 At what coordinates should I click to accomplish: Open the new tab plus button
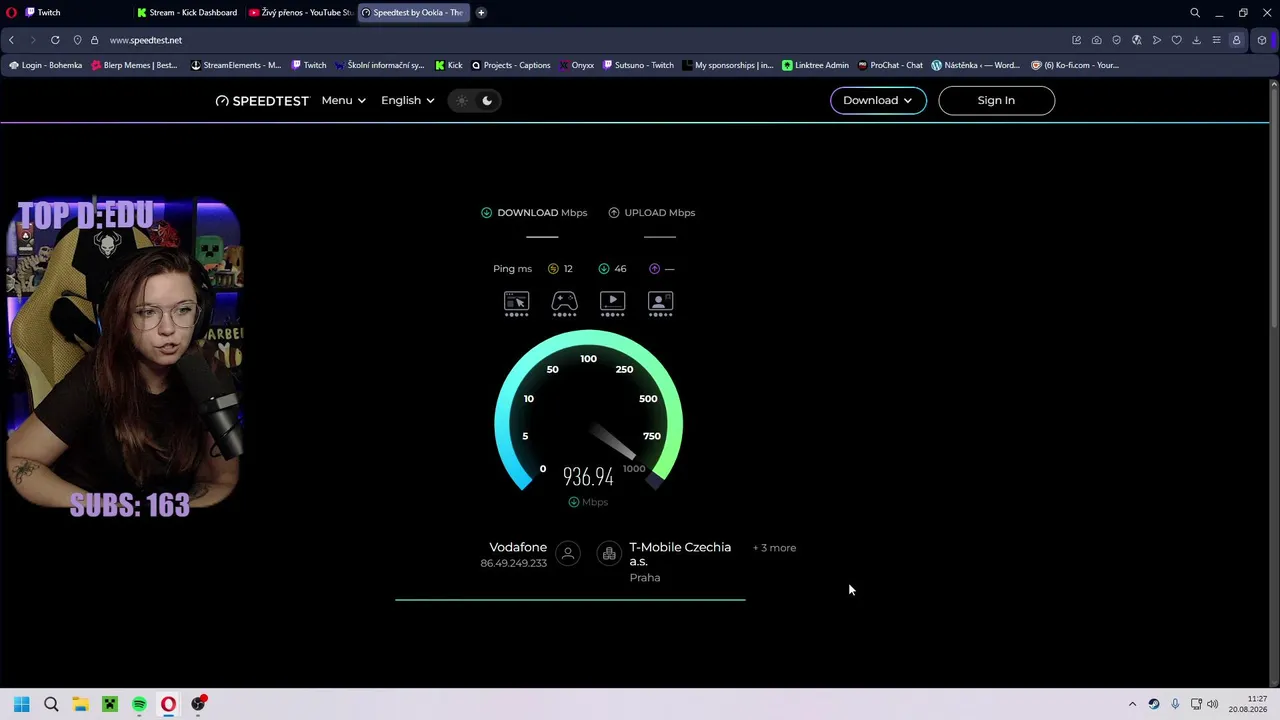[481, 12]
